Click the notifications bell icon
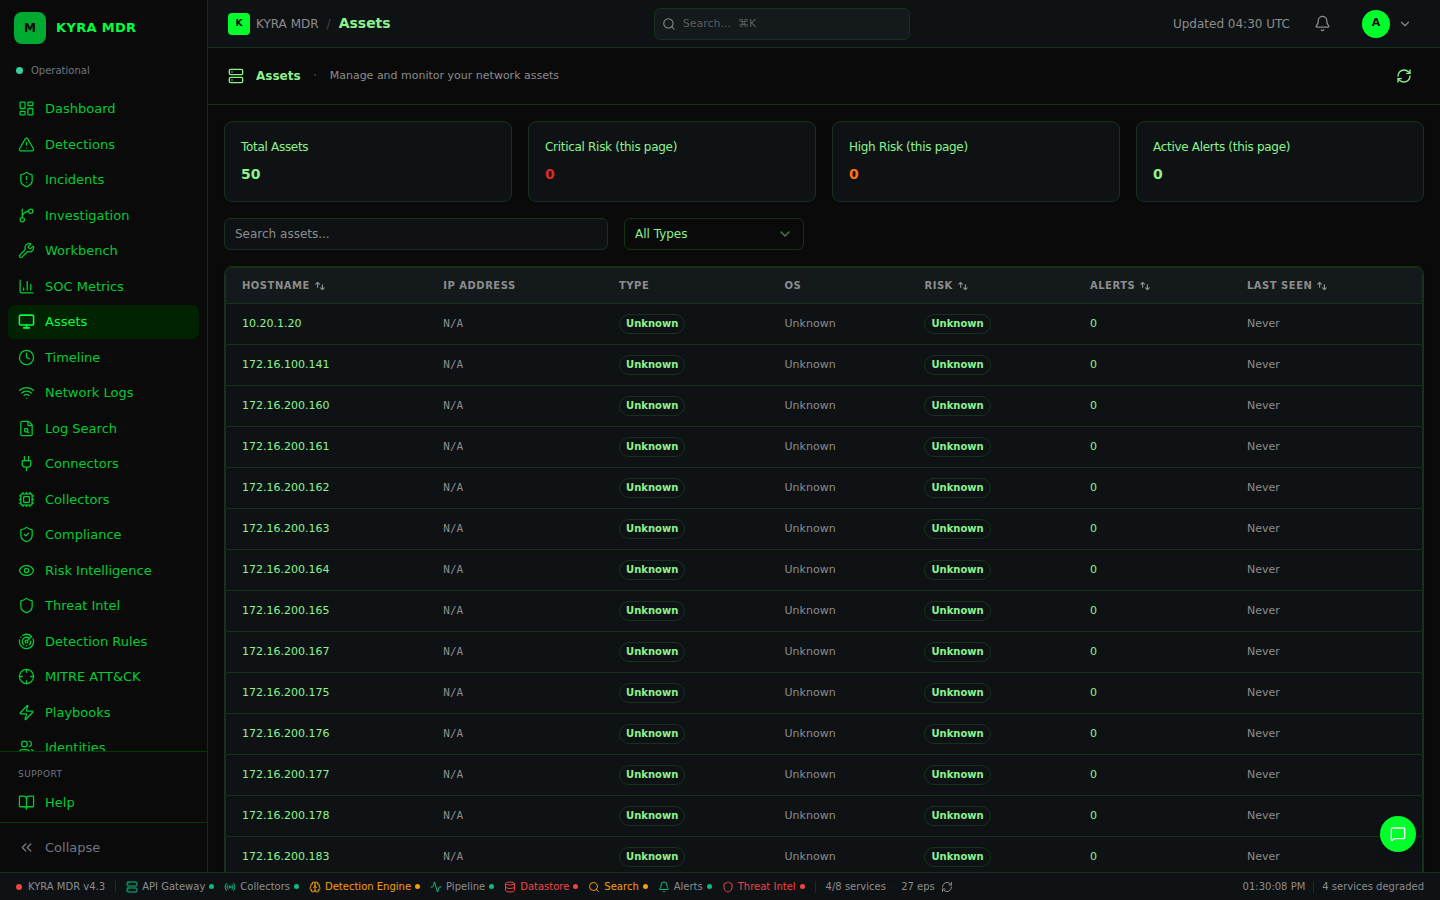The width and height of the screenshot is (1440, 900). (x=1322, y=24)
